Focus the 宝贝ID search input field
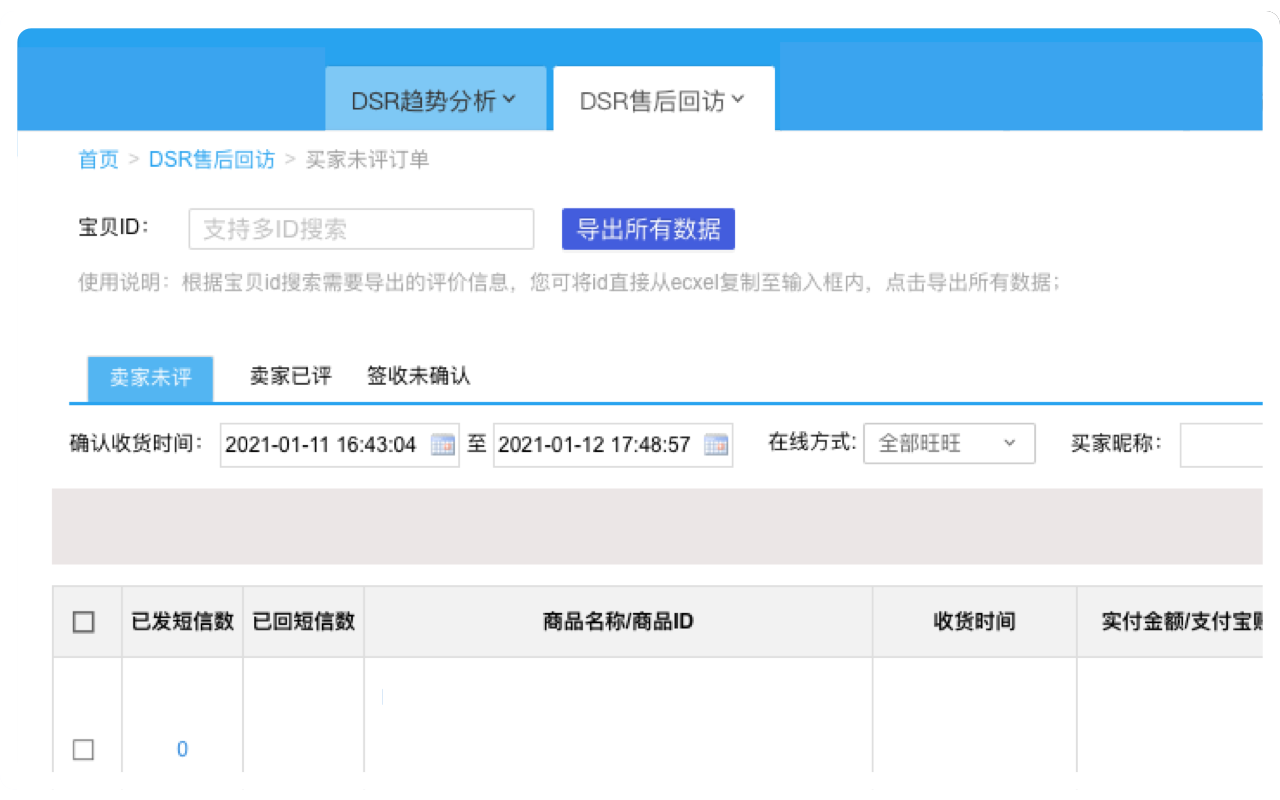The width and height of the screenshot is (1280, 800). pyautogui.click(x=361, y=229)
